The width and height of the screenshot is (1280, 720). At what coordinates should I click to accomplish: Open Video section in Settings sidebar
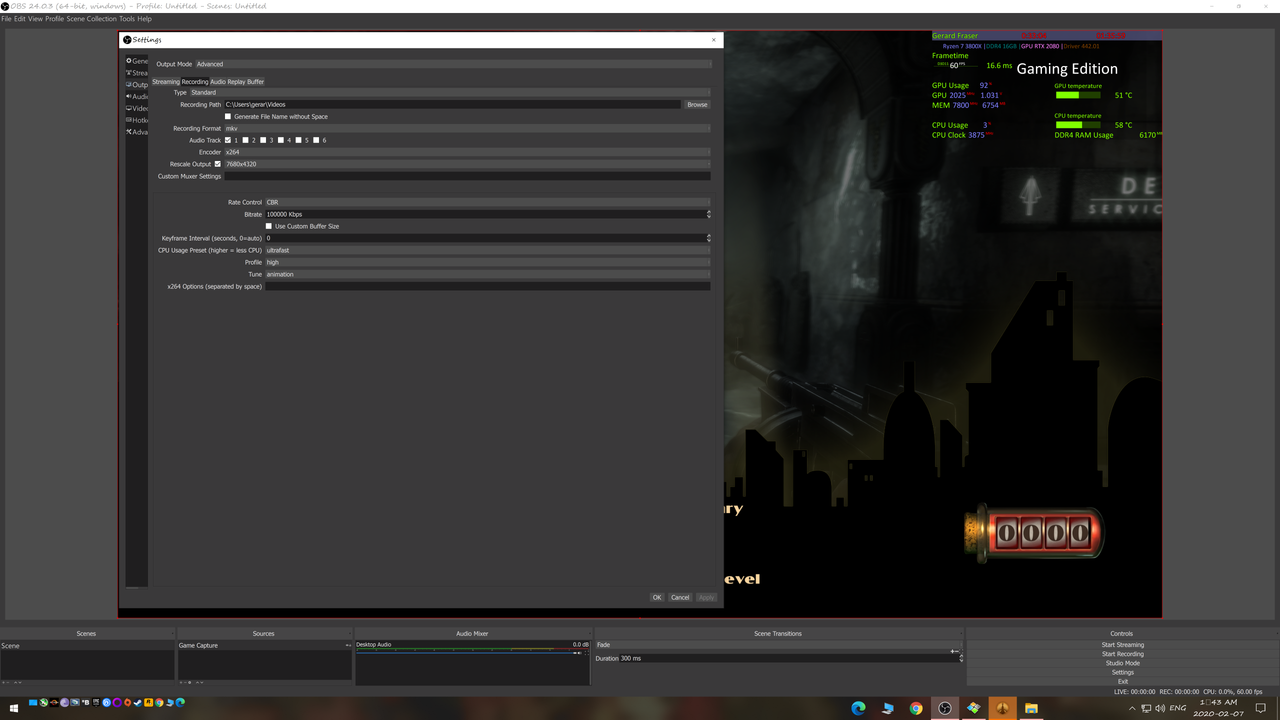[137, 108]
